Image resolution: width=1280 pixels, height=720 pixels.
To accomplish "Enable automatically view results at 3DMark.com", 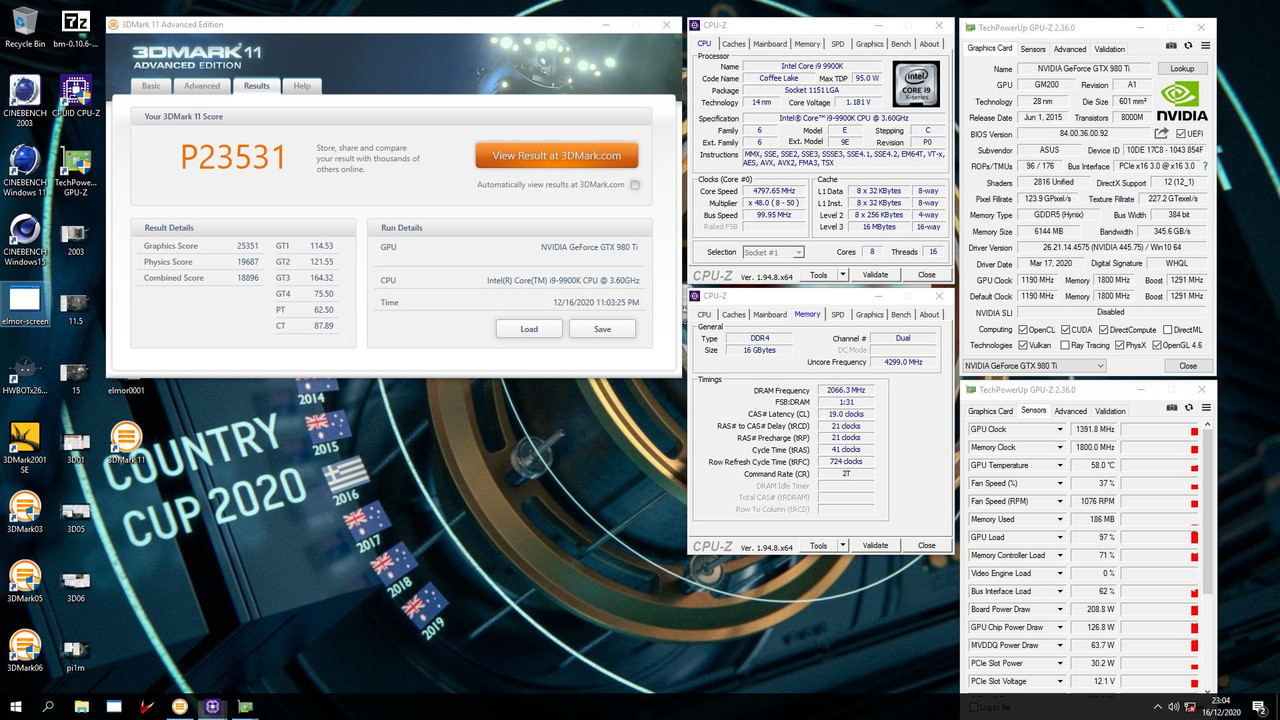I will click(x=635, y=185).
